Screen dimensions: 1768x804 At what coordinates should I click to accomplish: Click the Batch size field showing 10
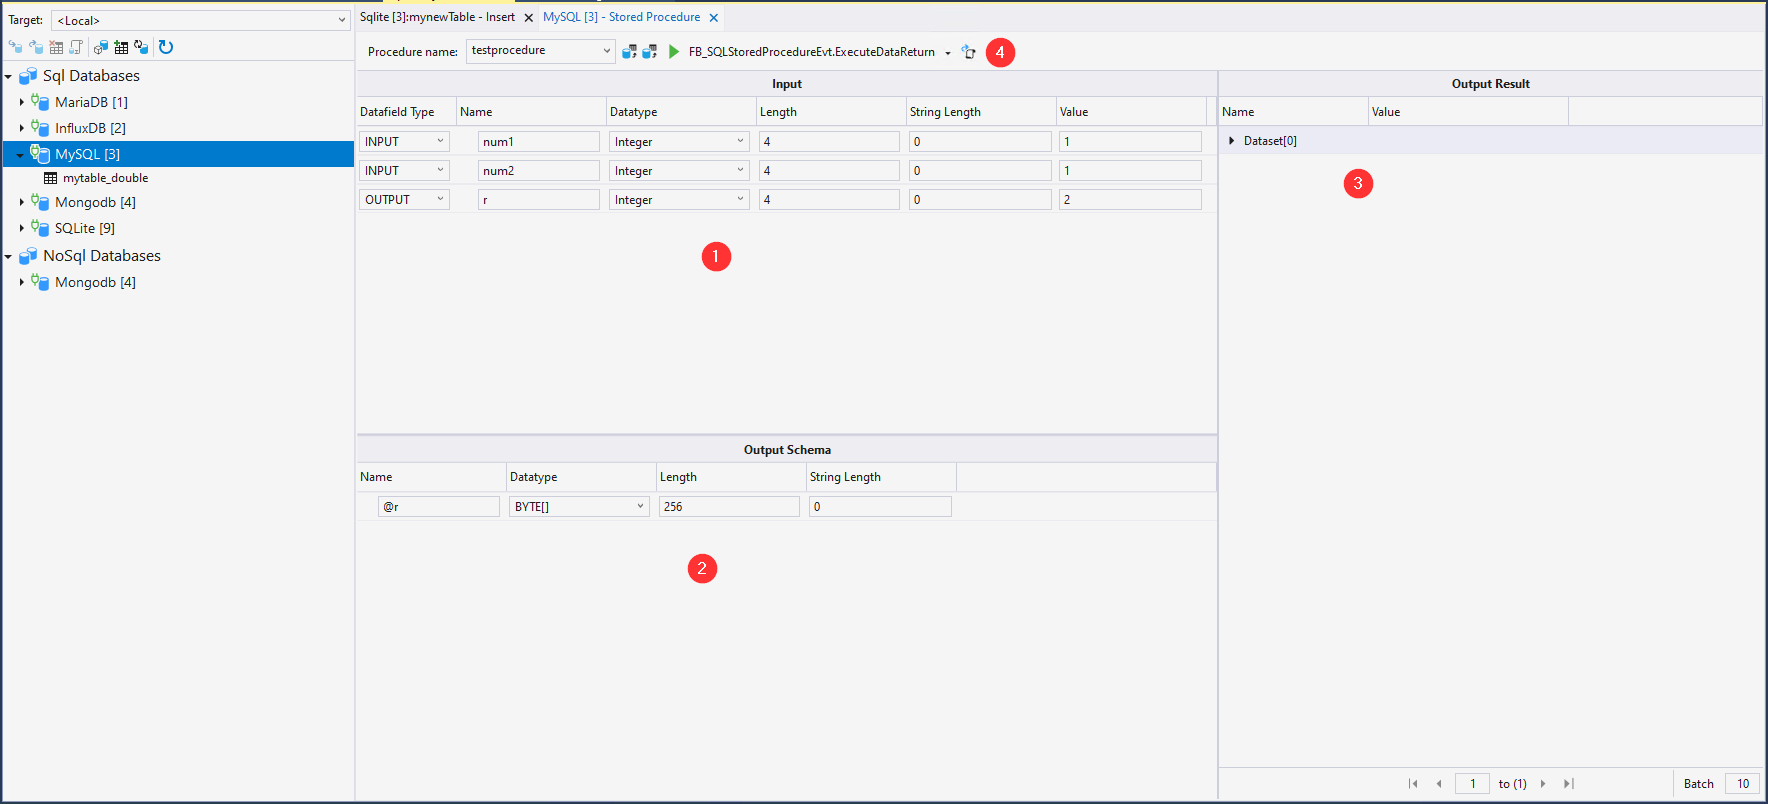[x=1742, y=784]
